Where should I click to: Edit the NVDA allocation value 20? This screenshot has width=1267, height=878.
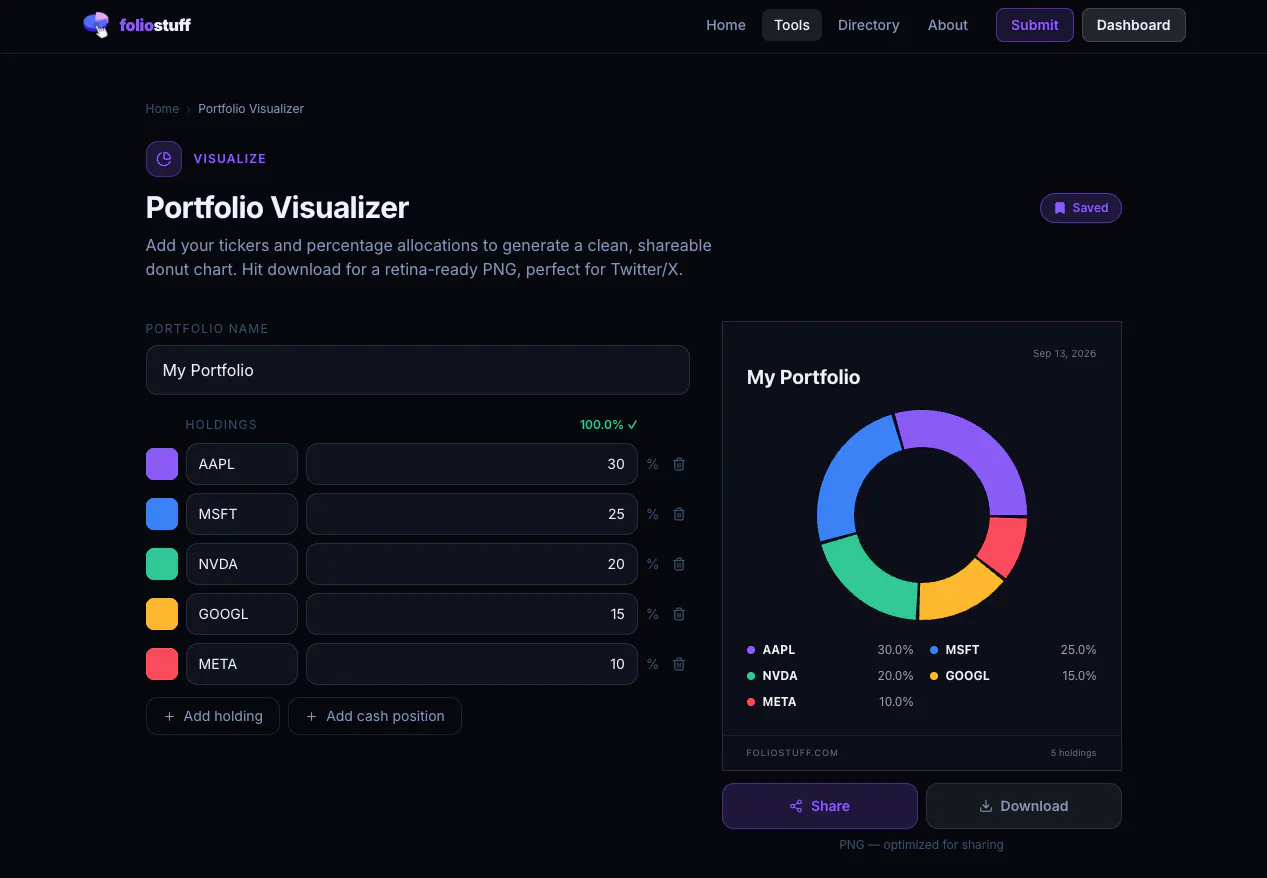pos(472,564)
